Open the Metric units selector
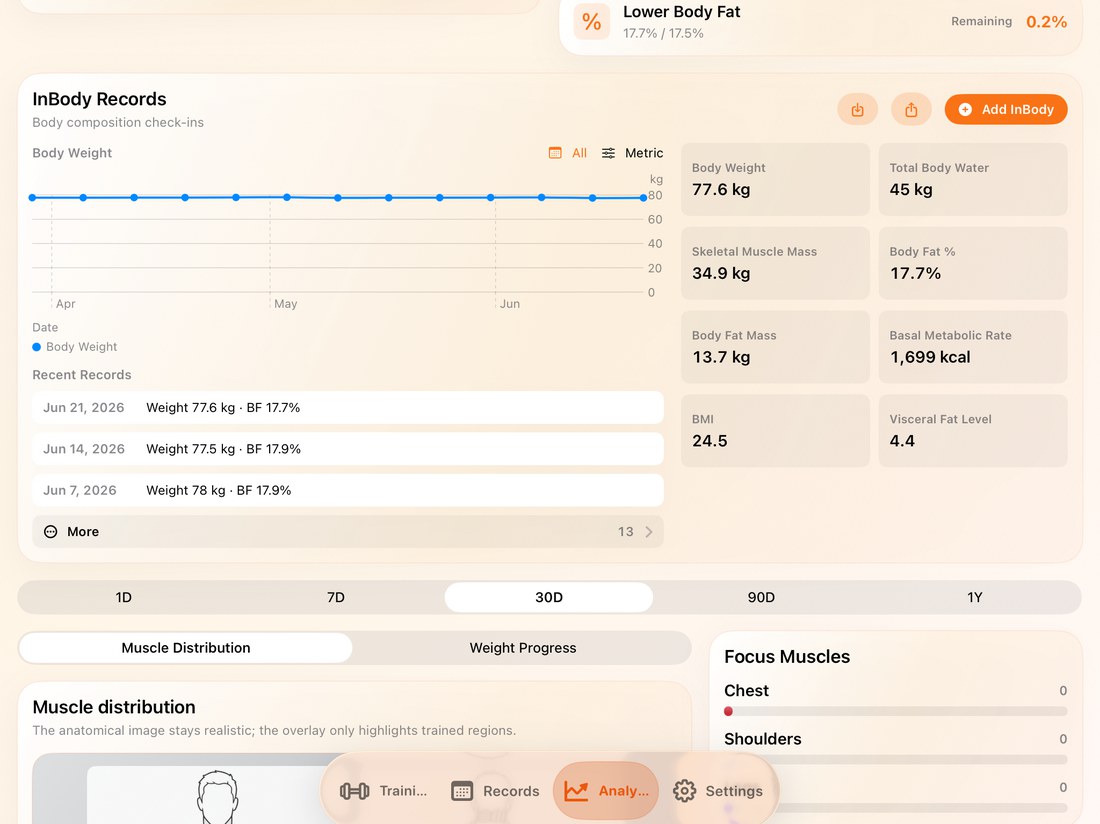 [x=632, y=153]
